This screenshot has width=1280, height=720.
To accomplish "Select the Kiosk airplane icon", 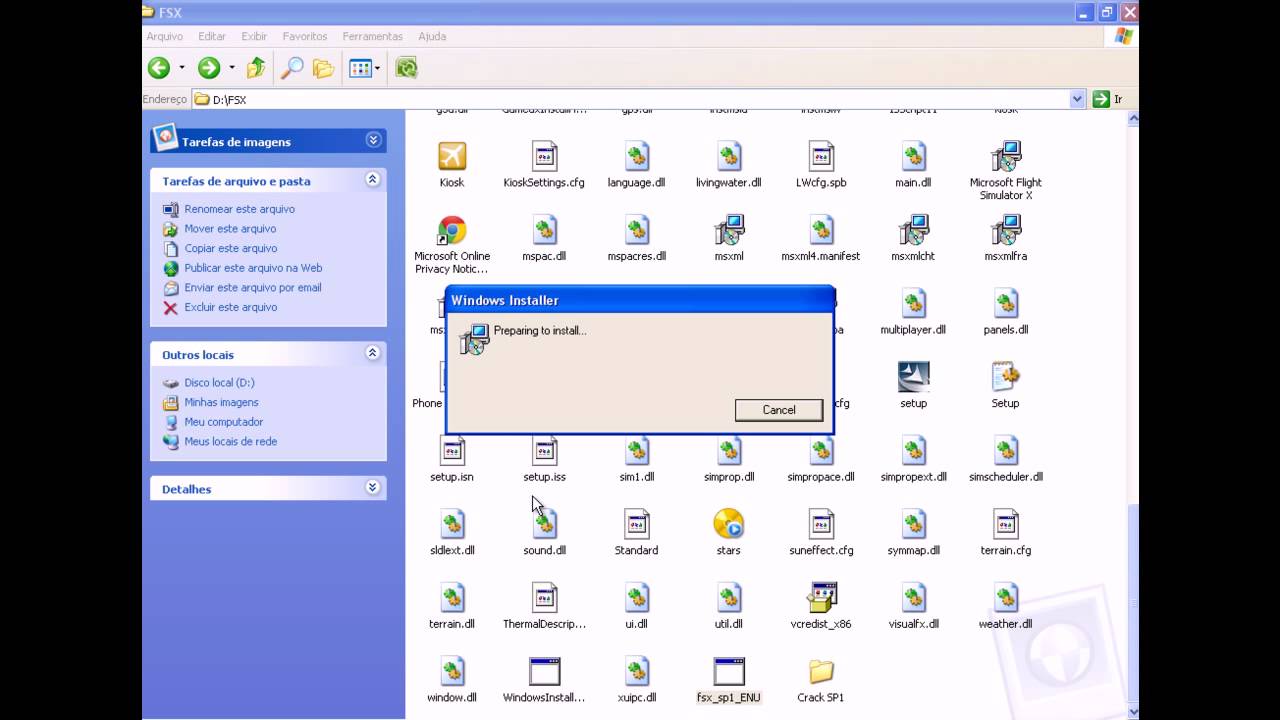I will 452,156.
